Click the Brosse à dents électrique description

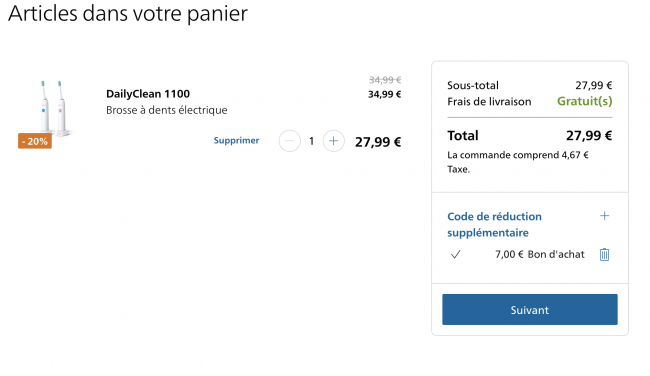[167, 110]
